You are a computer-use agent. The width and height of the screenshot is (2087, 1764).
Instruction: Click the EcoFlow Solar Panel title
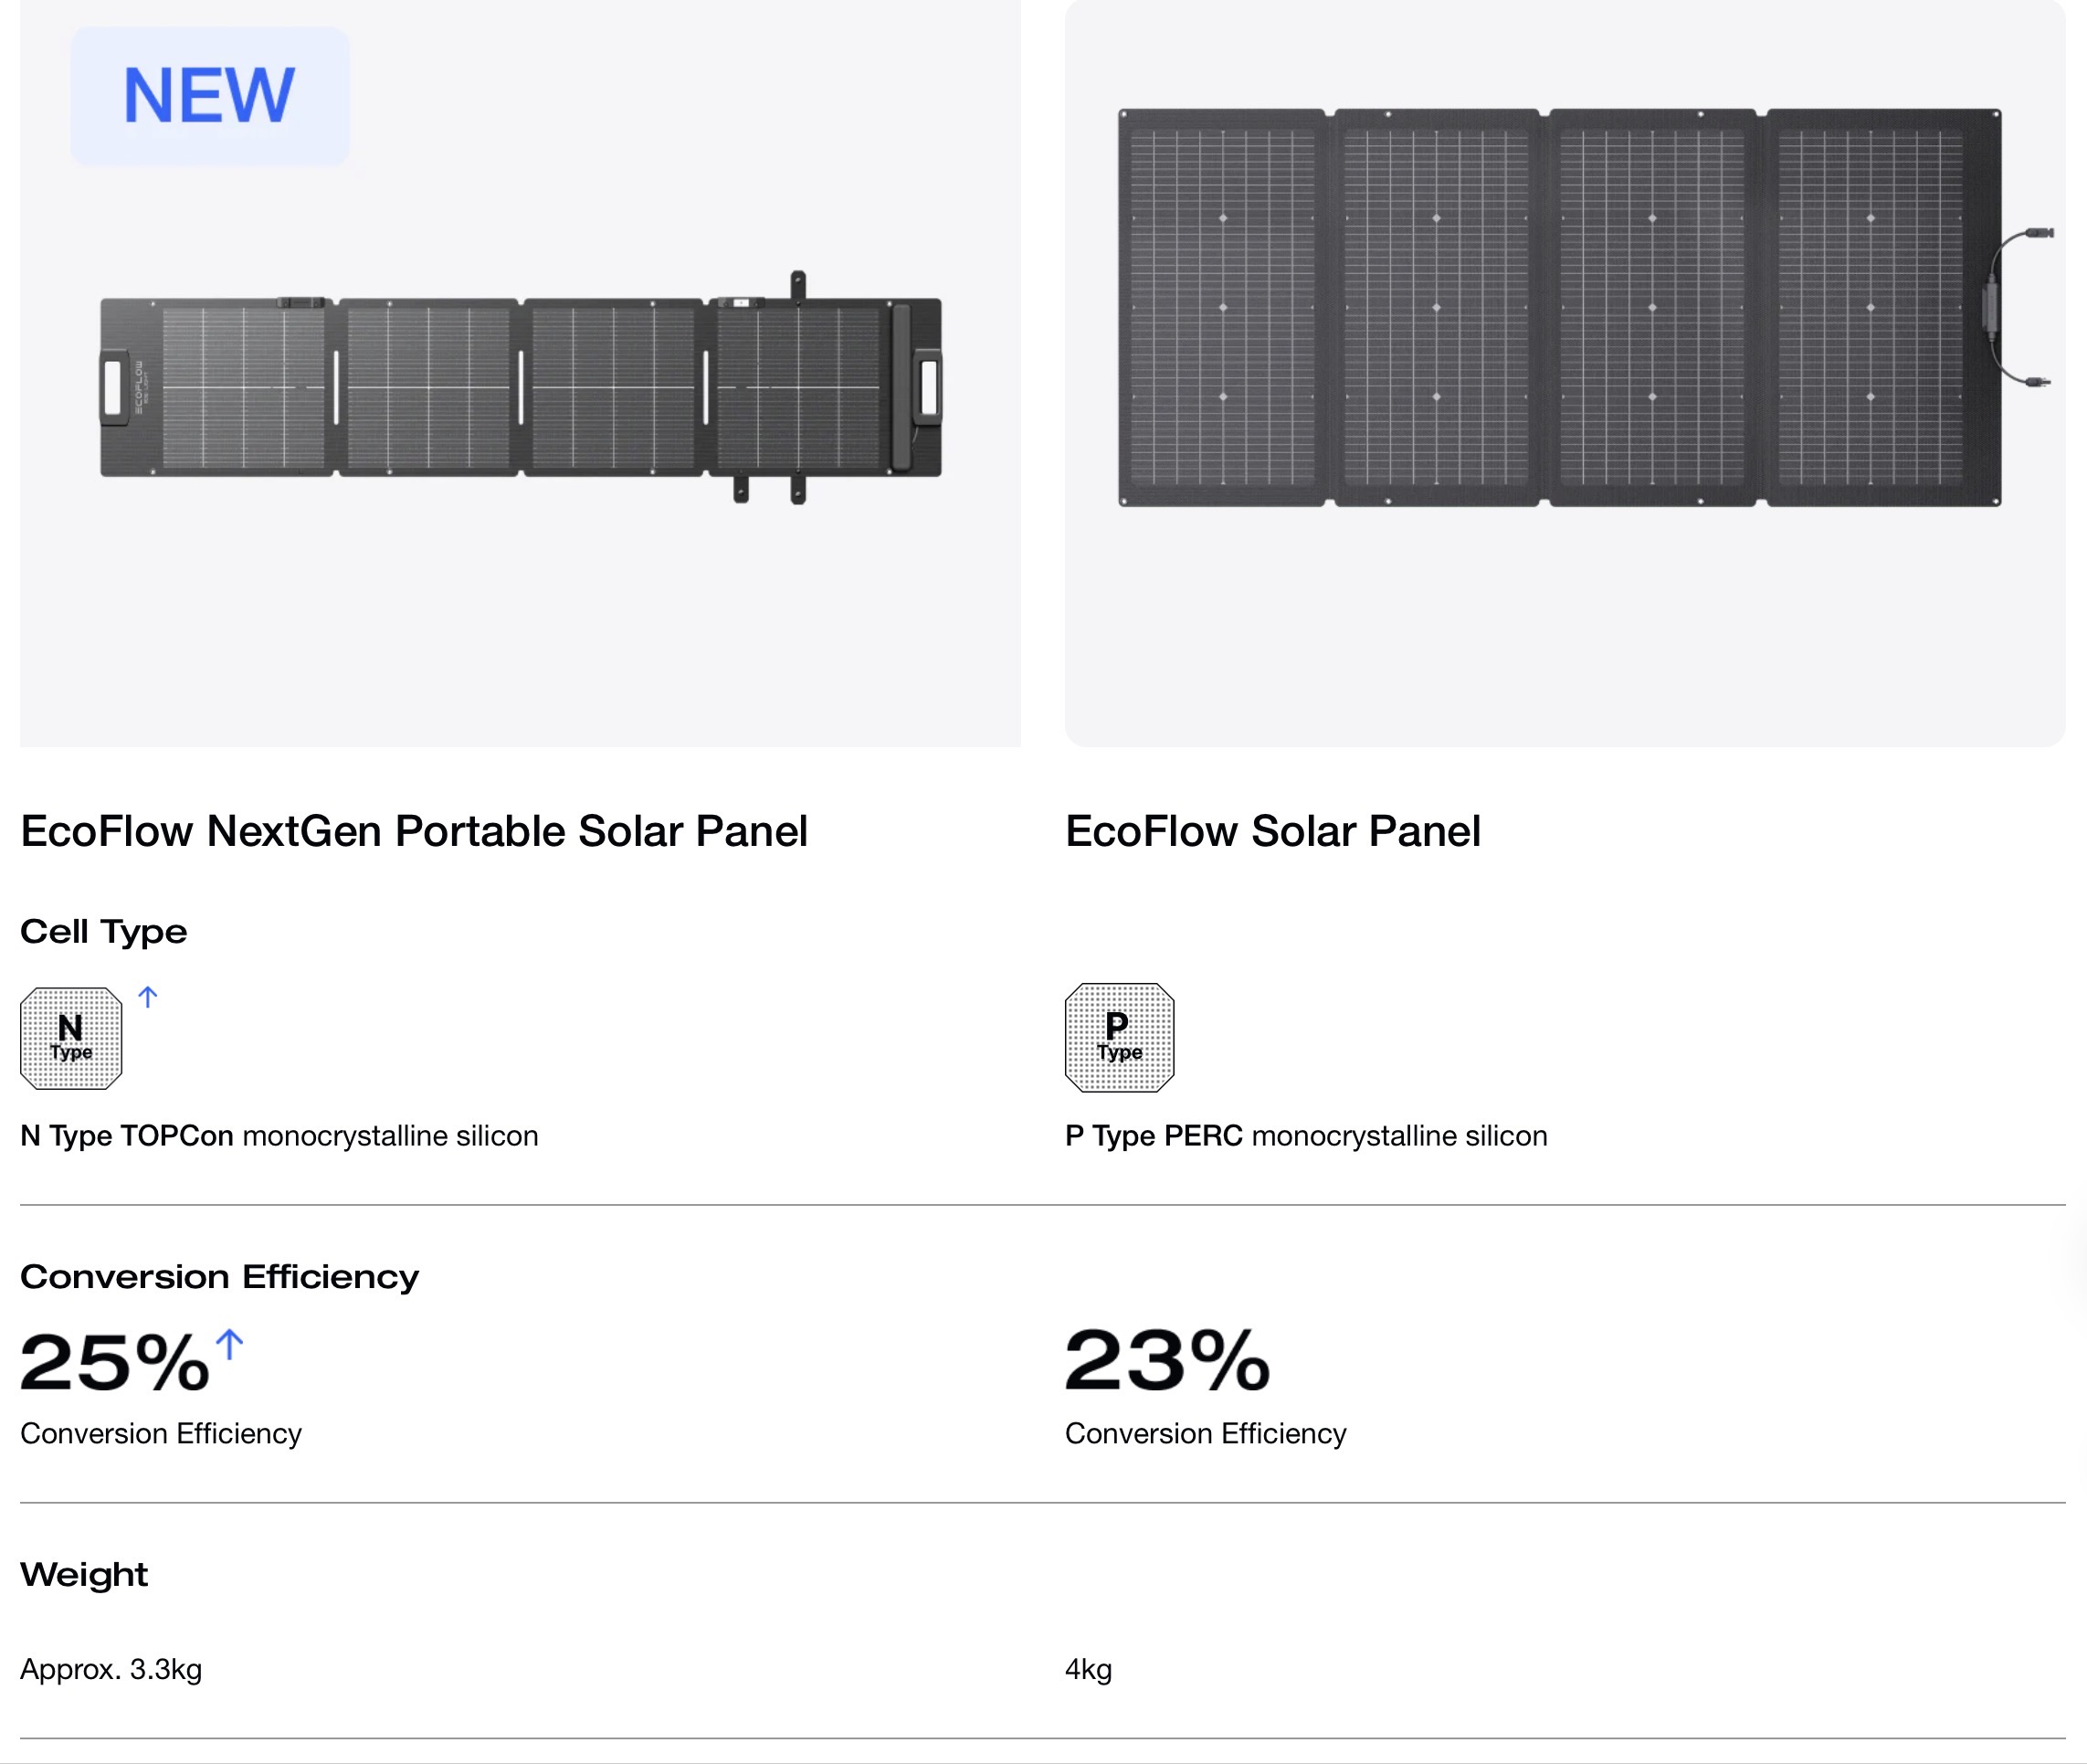point(1272,831)
